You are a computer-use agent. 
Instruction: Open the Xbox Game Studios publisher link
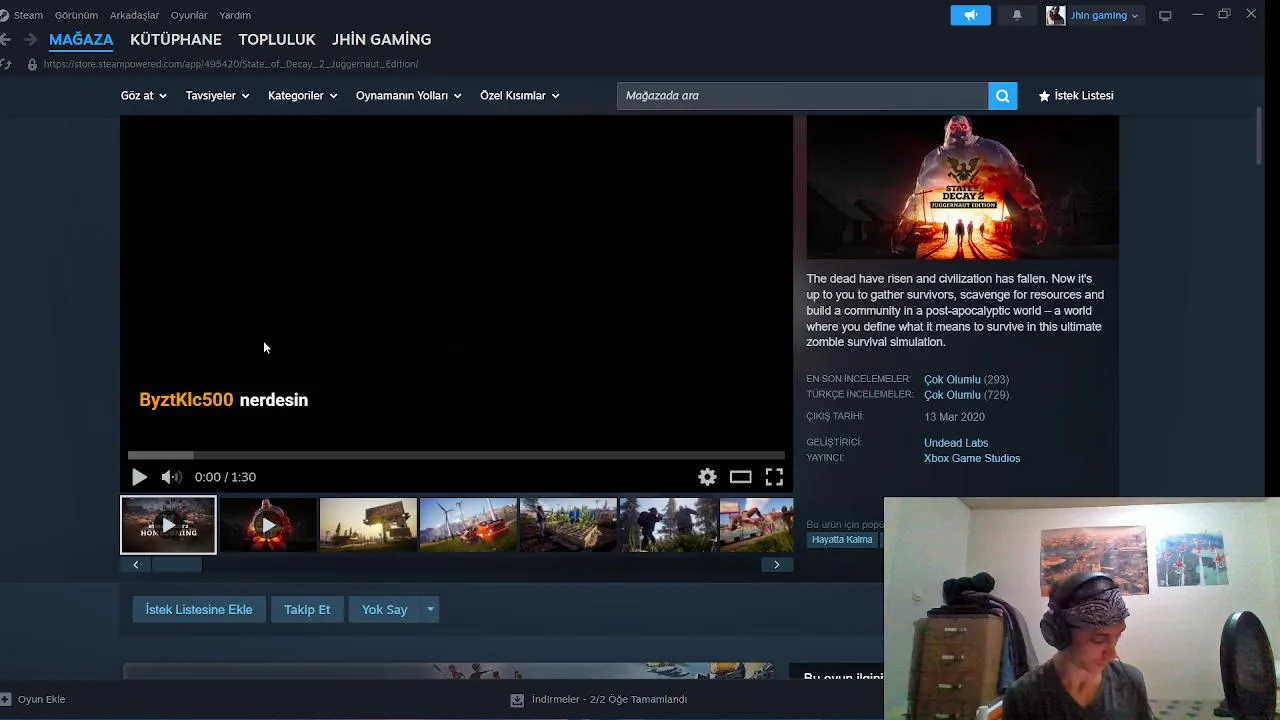tap(972, 458)
